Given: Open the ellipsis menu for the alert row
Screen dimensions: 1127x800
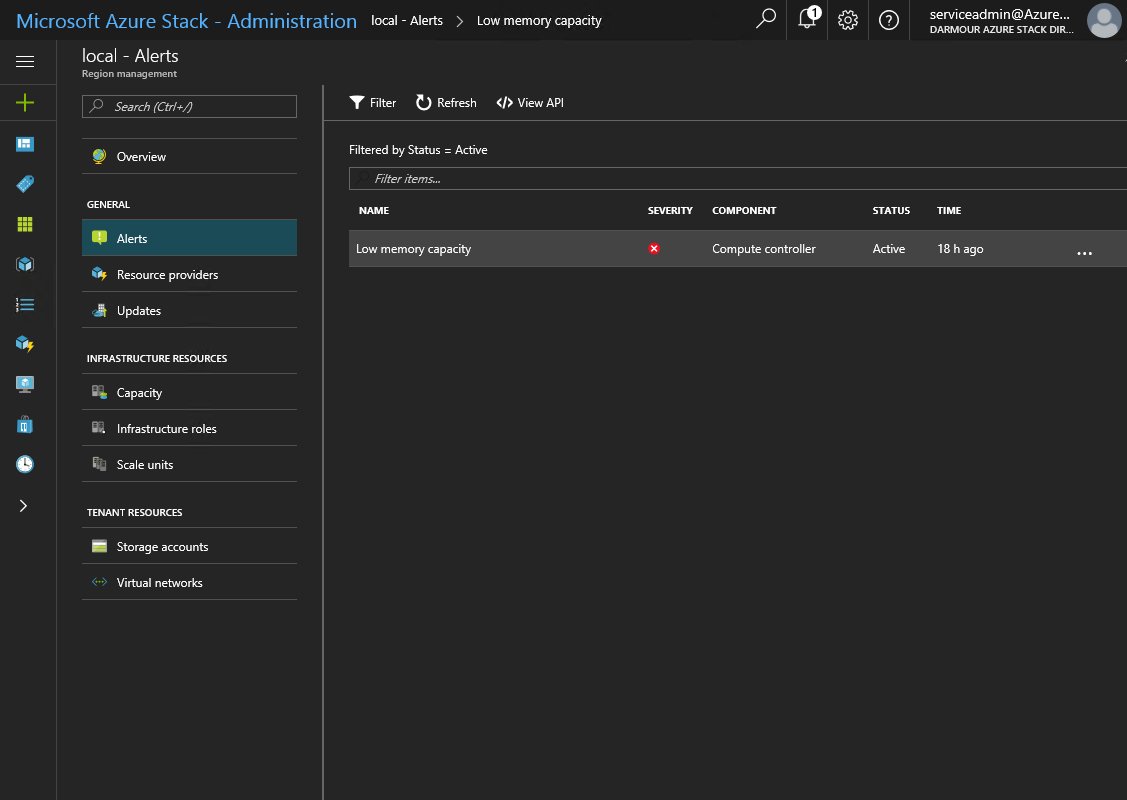Looking at the screenshot, I should tap(1085, 252).
